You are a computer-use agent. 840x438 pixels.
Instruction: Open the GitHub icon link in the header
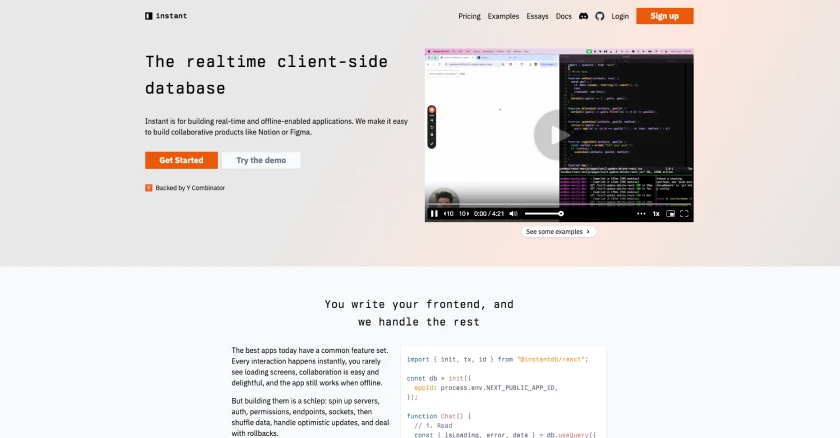(599, 16)
